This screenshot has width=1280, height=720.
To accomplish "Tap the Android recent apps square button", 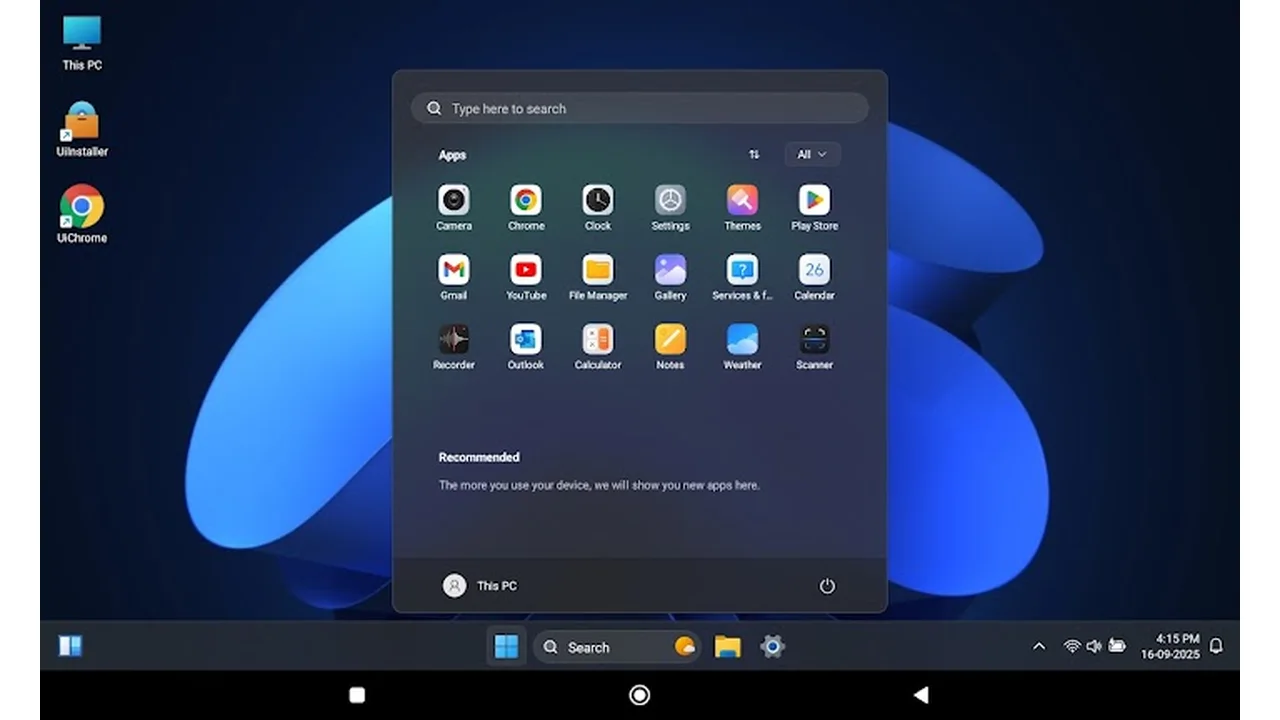I will coord(357,695).
